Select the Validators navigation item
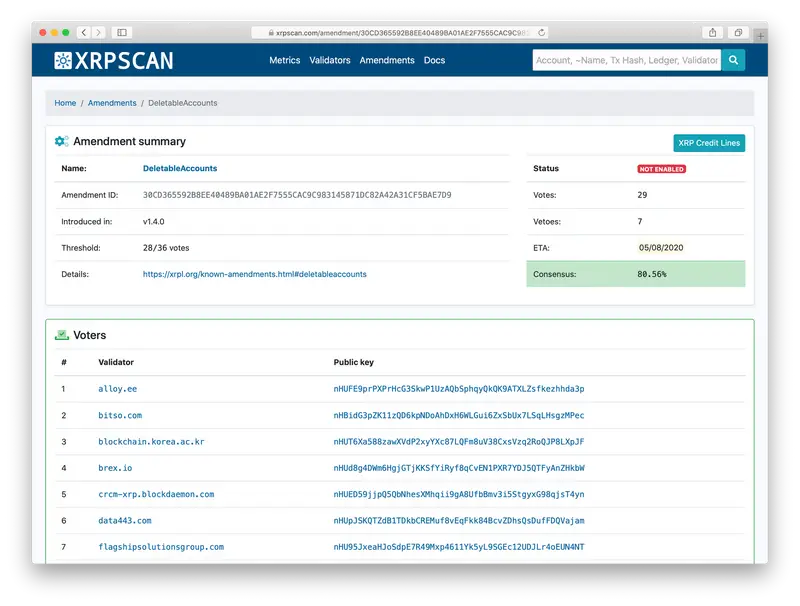Viewport: 800px width, 606px height. pos(332,60)
